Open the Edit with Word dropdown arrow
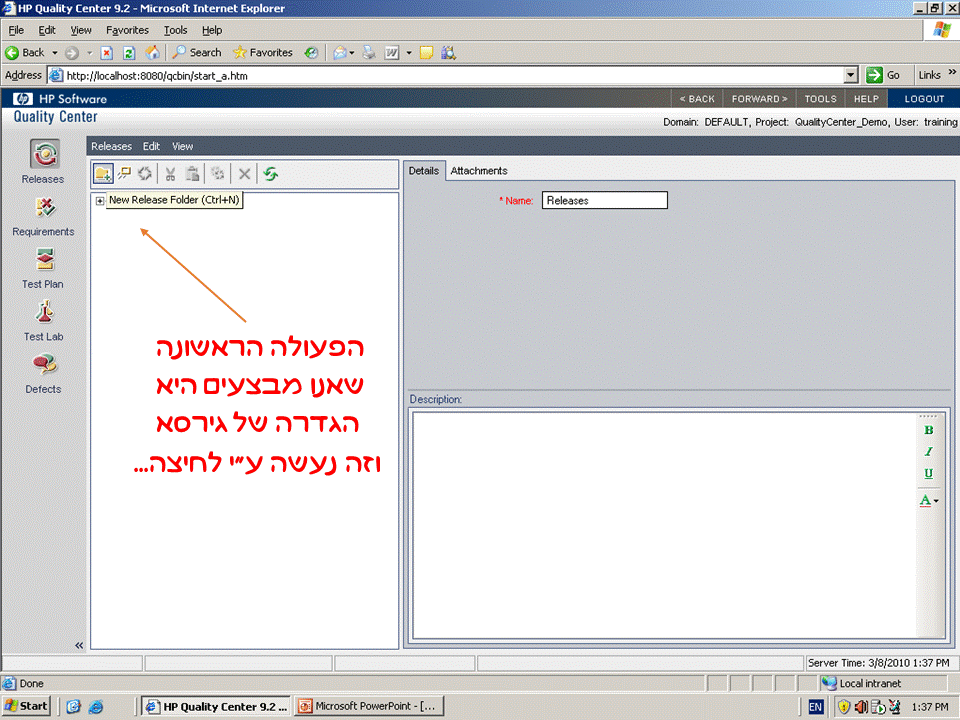 pyautogui.click(x=408, y=53)
